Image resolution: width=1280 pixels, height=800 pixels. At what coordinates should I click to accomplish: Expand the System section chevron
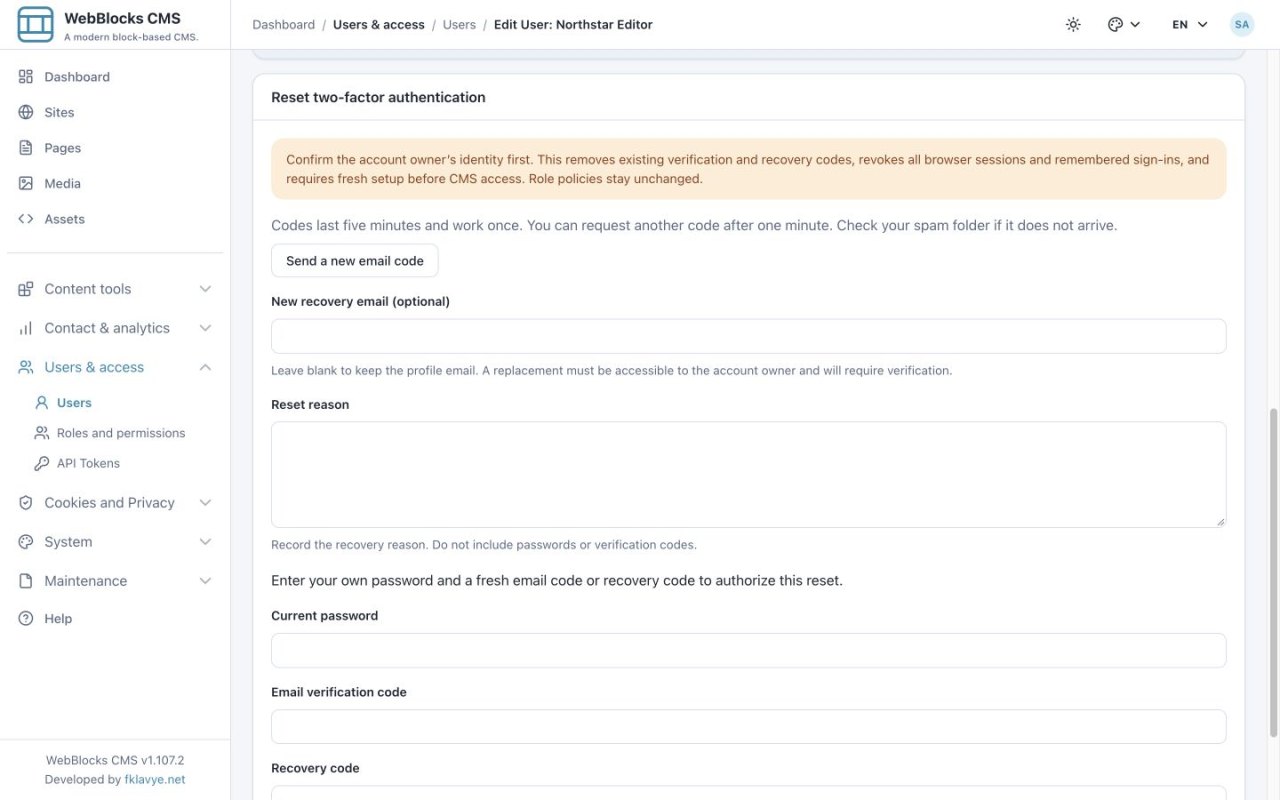coord(205,542)
